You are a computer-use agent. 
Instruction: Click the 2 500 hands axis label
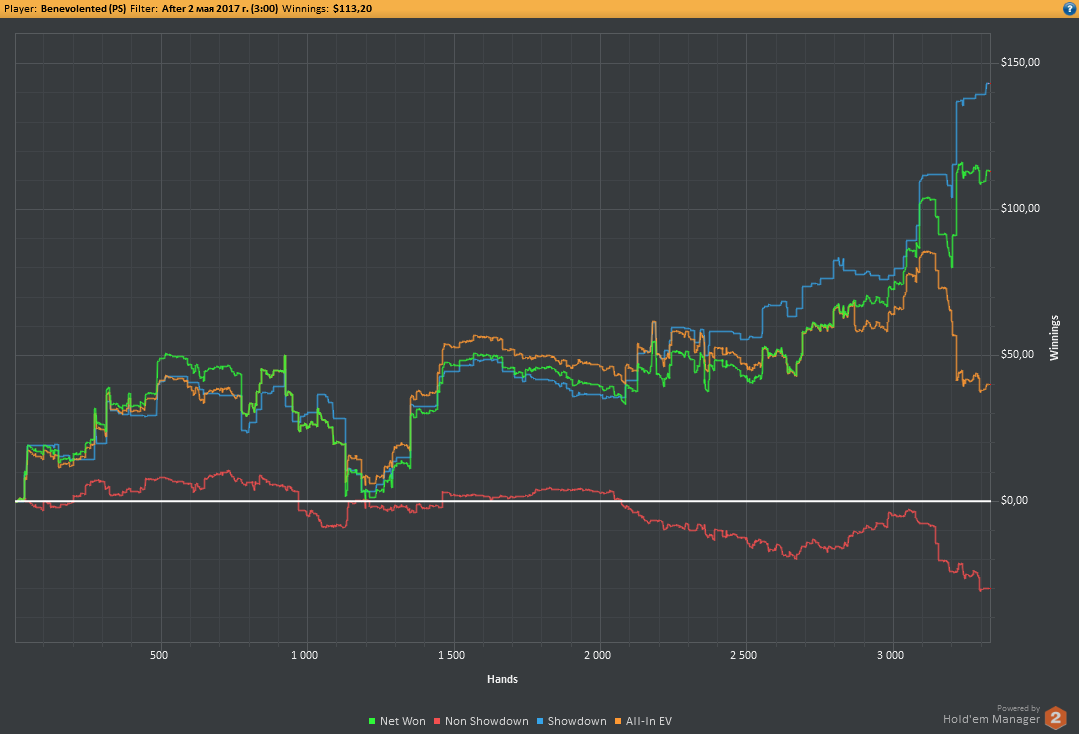point(743,655)
